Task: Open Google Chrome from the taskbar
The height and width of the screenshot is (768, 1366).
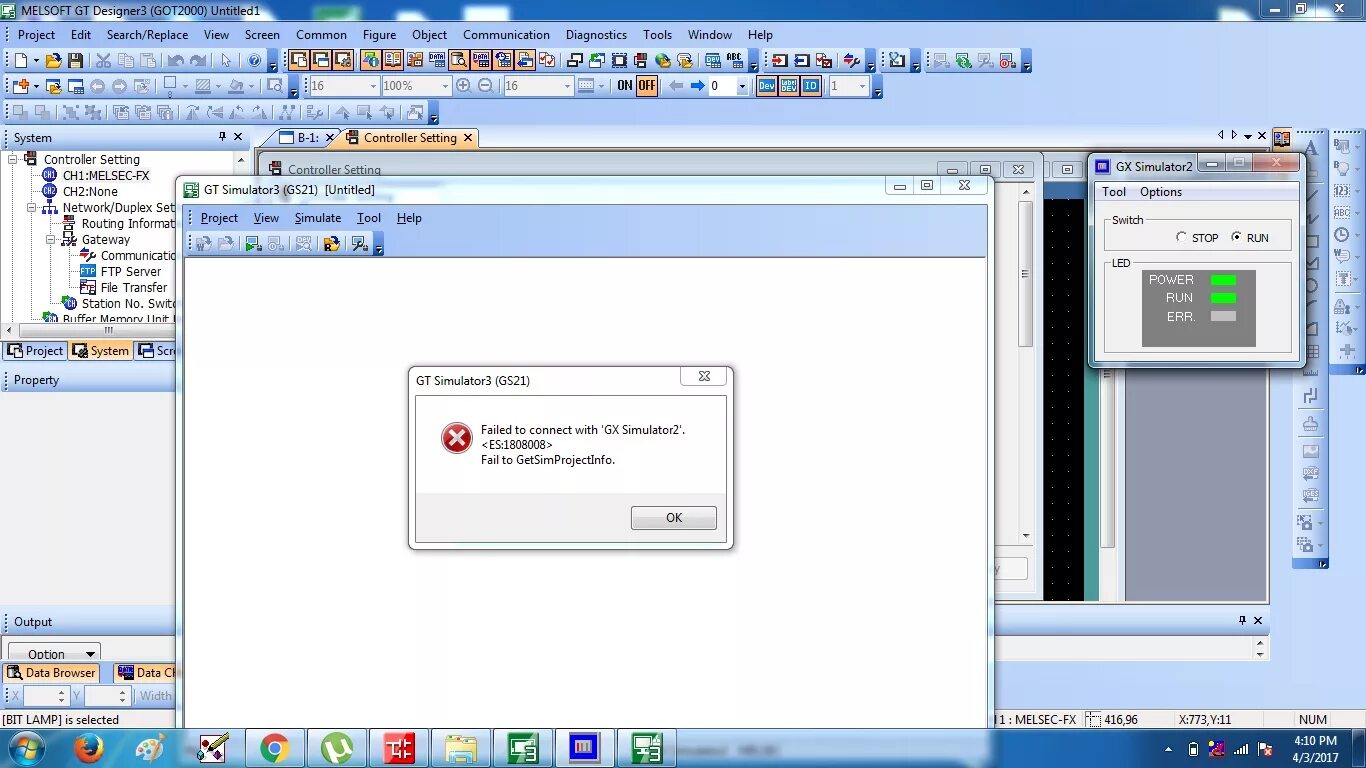Action: click(x=275, y=748)
